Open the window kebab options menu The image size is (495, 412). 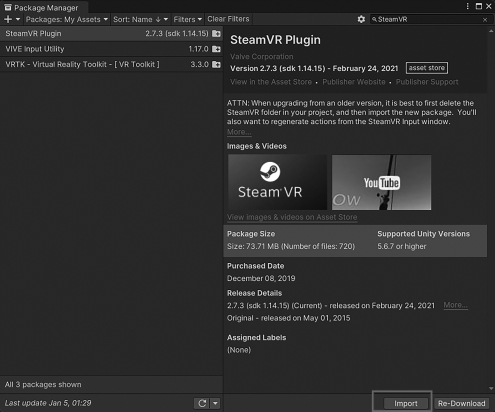click(467, 6)
